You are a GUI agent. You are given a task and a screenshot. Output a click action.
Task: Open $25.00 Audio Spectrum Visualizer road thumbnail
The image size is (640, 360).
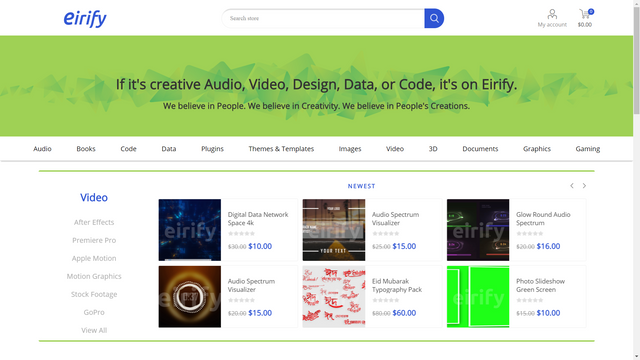334,230
